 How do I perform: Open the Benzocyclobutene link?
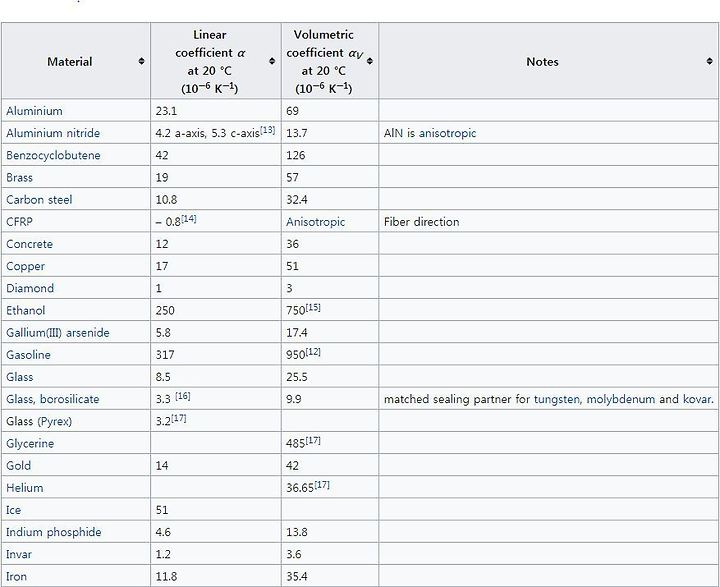[x=53, y=155]
